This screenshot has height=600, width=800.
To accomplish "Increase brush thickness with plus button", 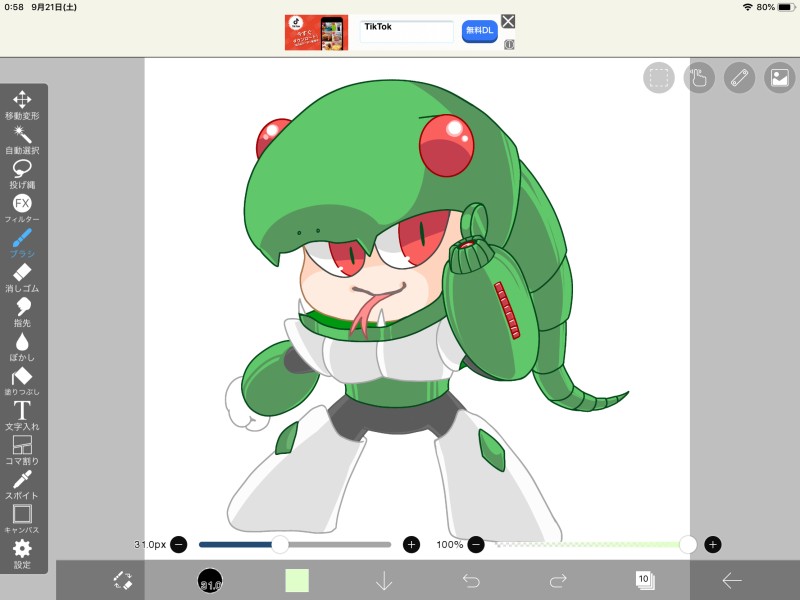I will click(x=411, y=544).
